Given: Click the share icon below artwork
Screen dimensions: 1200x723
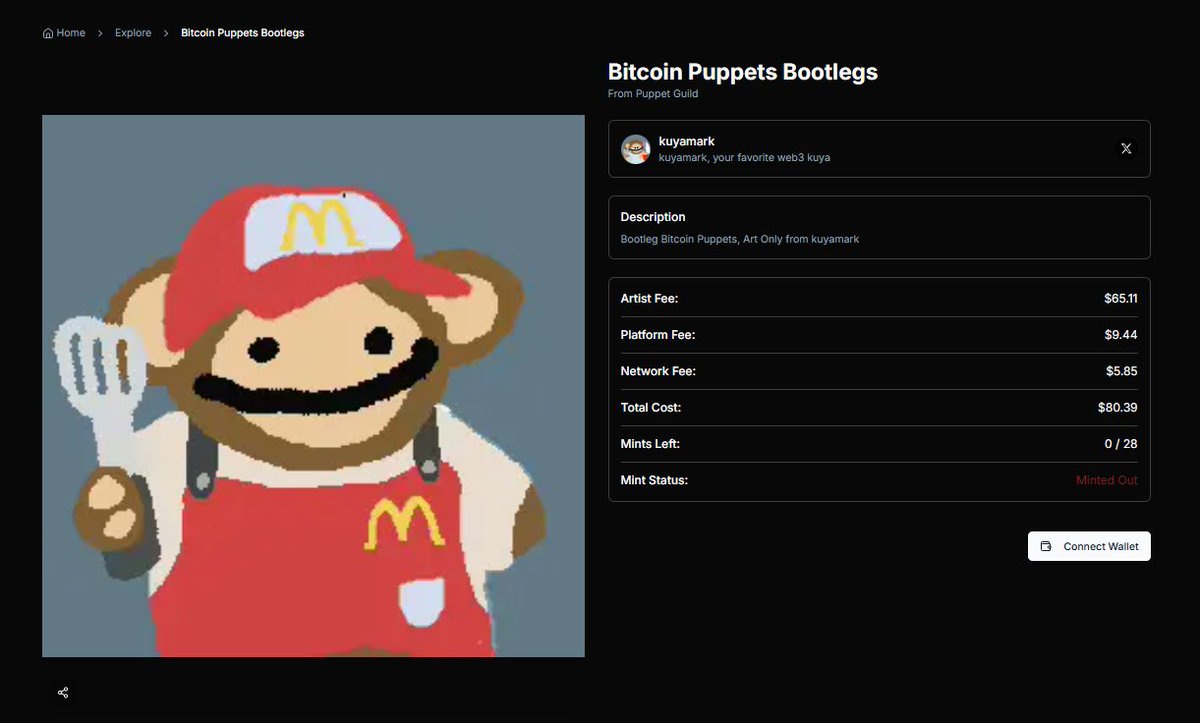Looking at the screenshot, I should [x=63, y=692].
